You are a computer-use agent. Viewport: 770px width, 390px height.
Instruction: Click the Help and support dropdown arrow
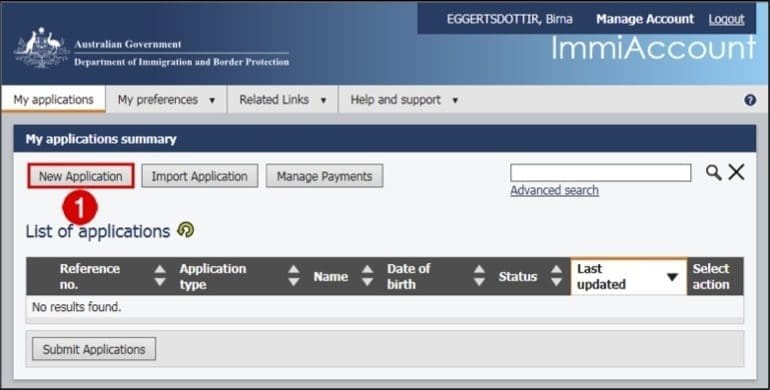coord(455,100)
